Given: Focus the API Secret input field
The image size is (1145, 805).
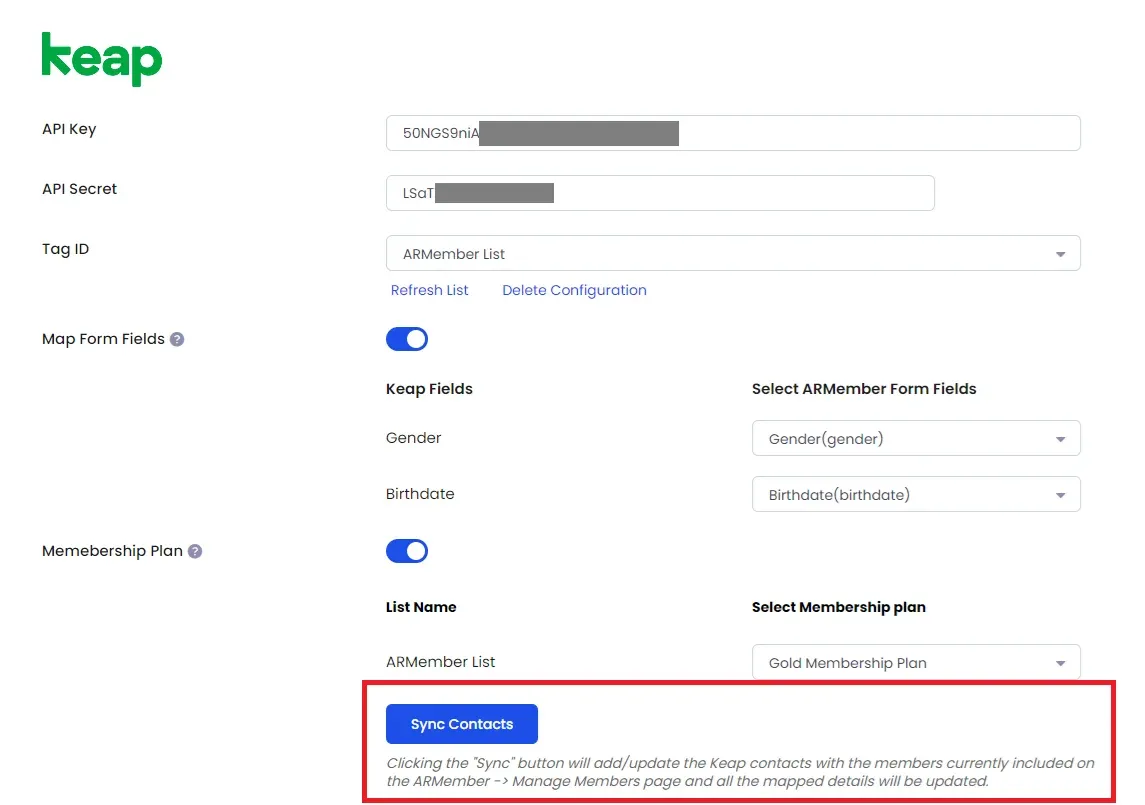Looking at the screenshot, I should click(660, 193).
